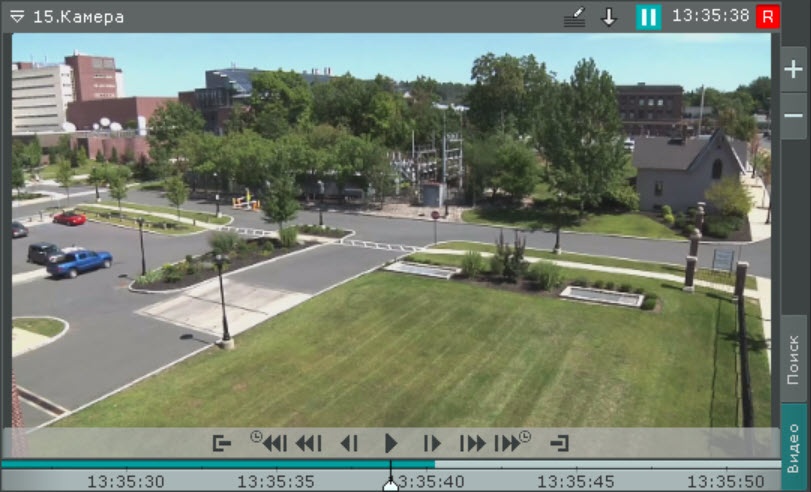
Task: Click the export download arrow icon
Action: click(x=608, y=17)
